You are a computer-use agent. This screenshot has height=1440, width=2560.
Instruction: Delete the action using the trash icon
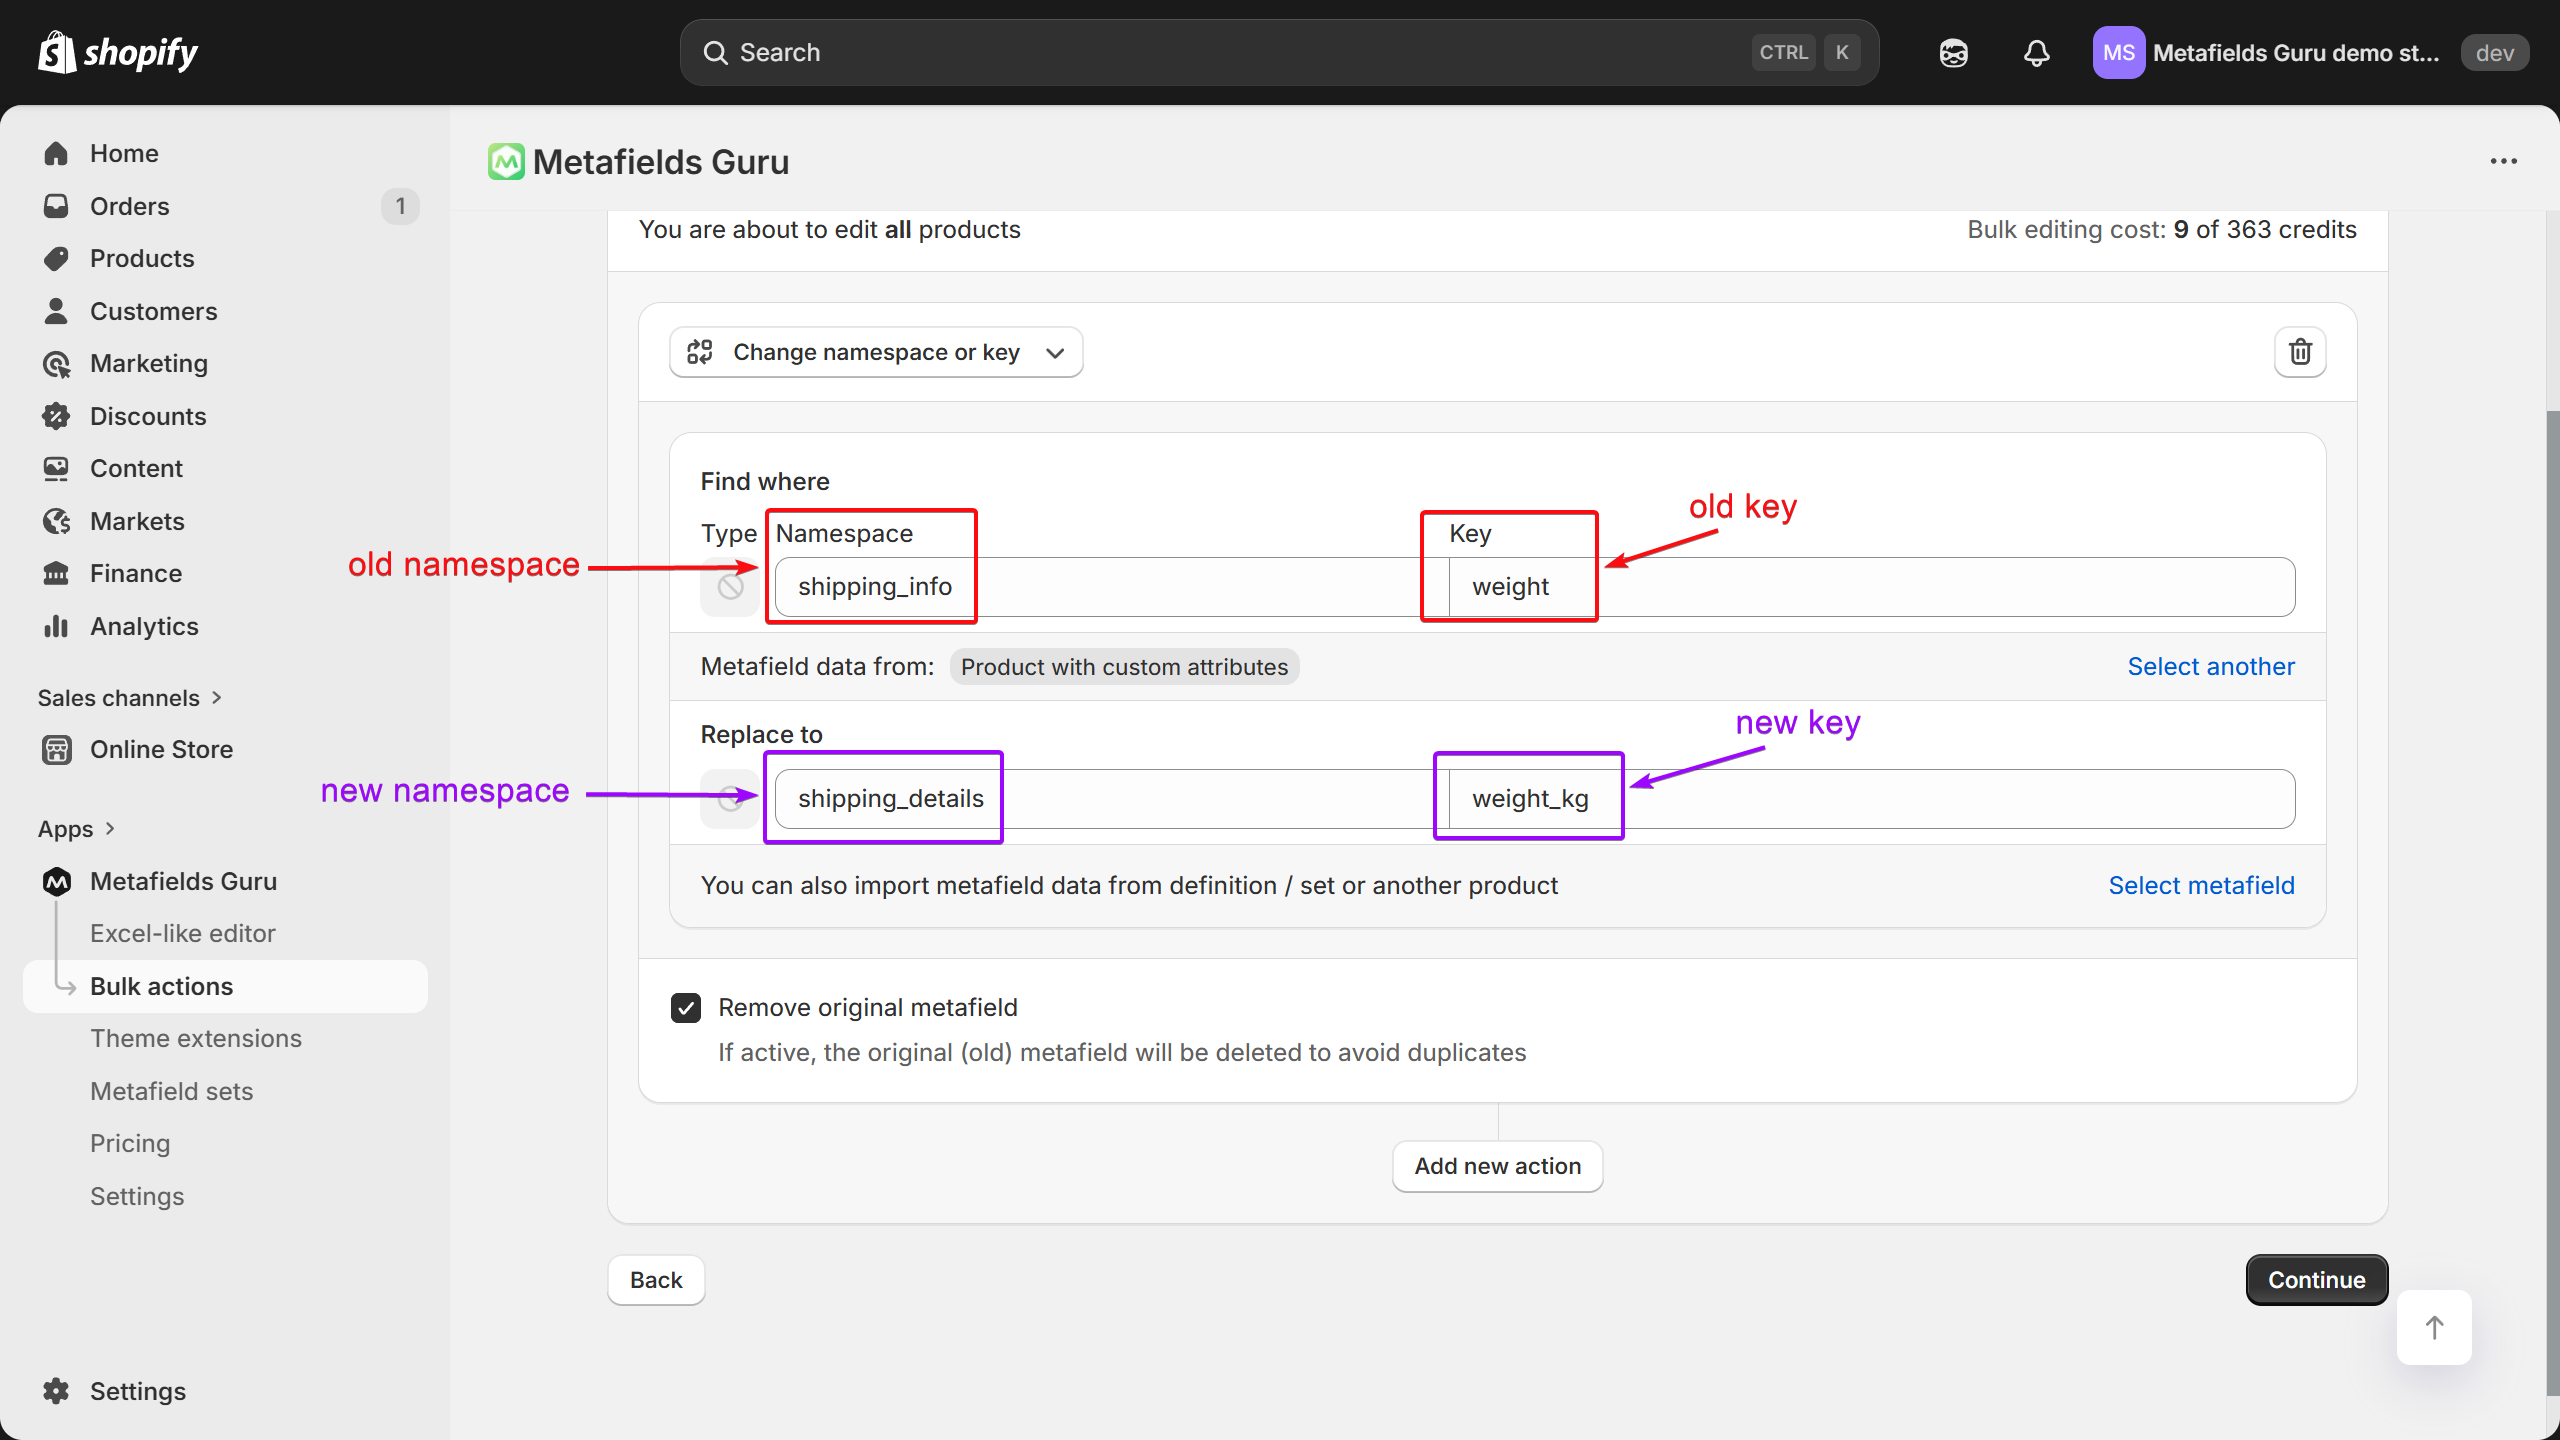coord(2300,352)
